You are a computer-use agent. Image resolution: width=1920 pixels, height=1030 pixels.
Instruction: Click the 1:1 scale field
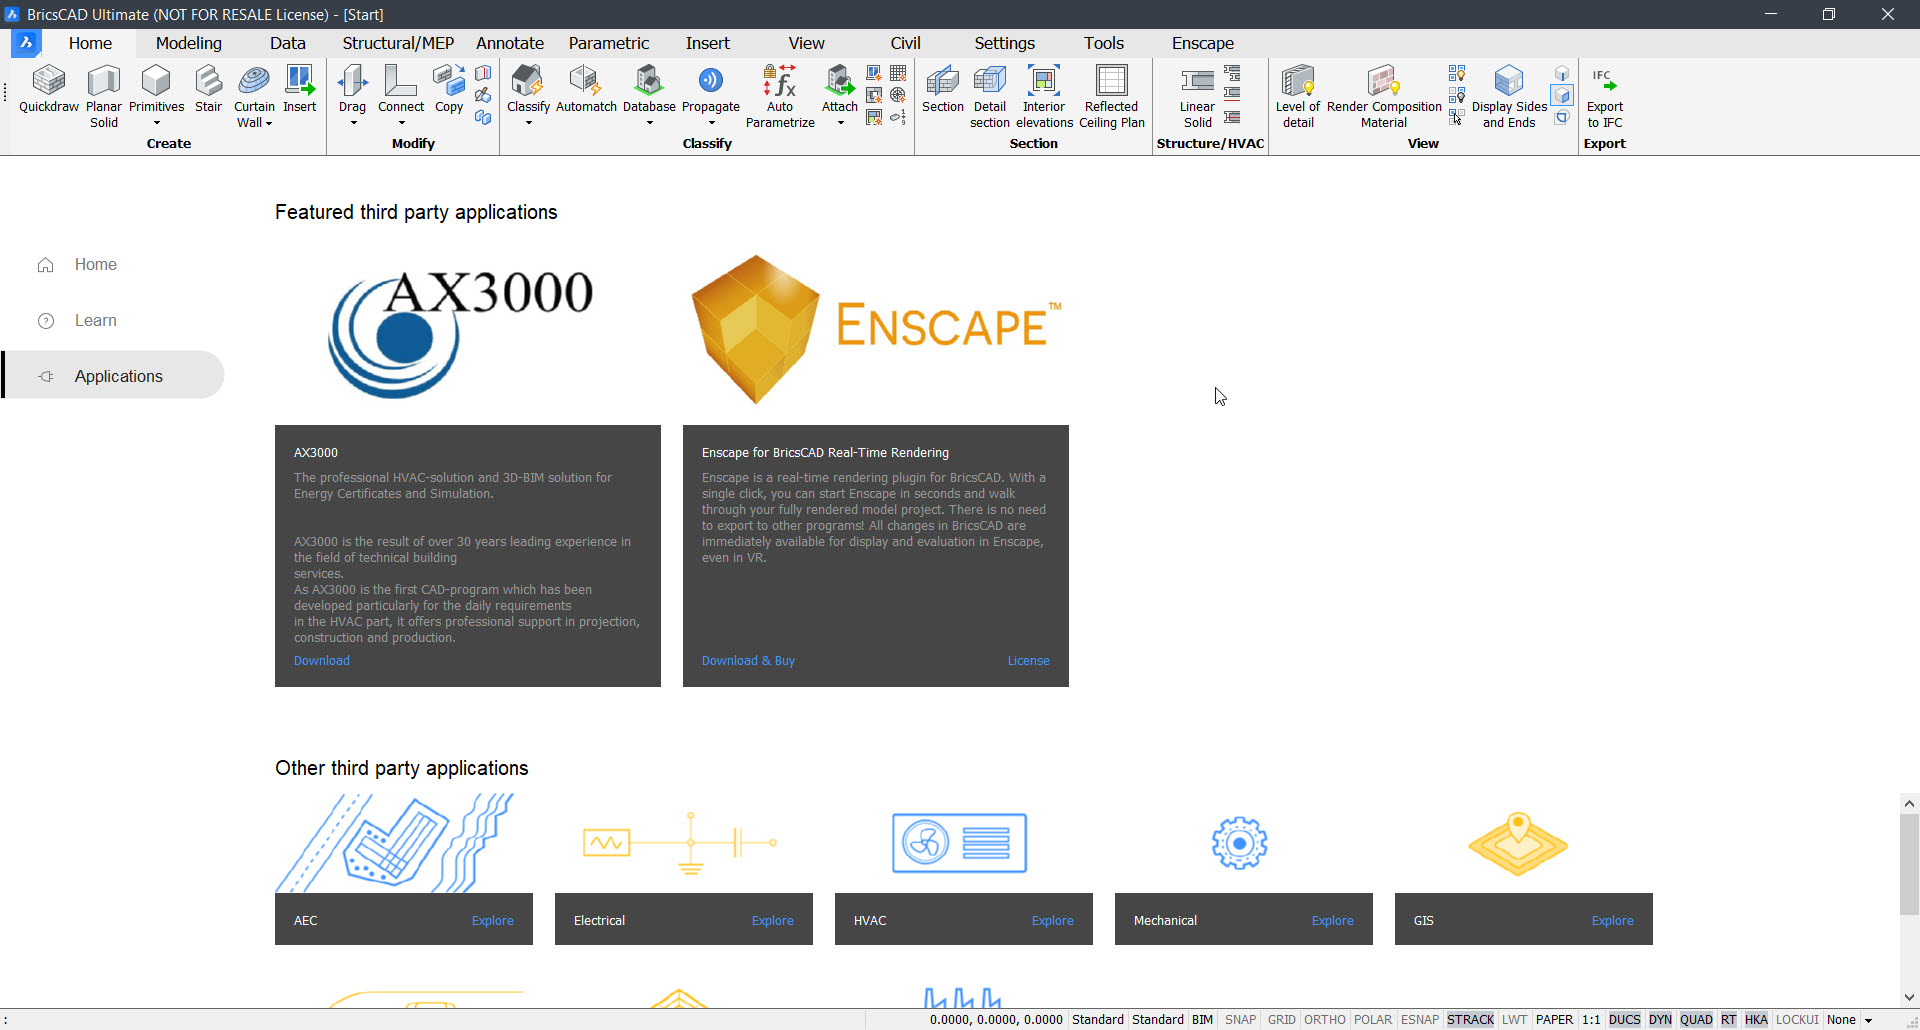click(1591, 1020)
